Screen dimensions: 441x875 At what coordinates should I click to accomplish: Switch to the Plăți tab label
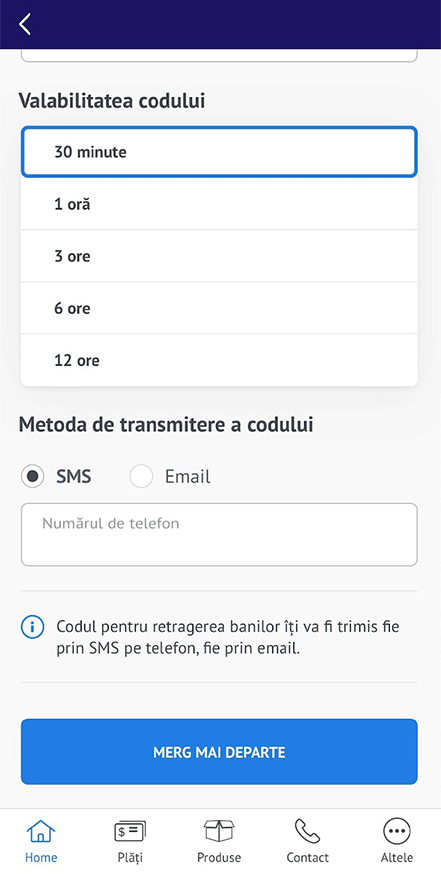pos(130,857)
